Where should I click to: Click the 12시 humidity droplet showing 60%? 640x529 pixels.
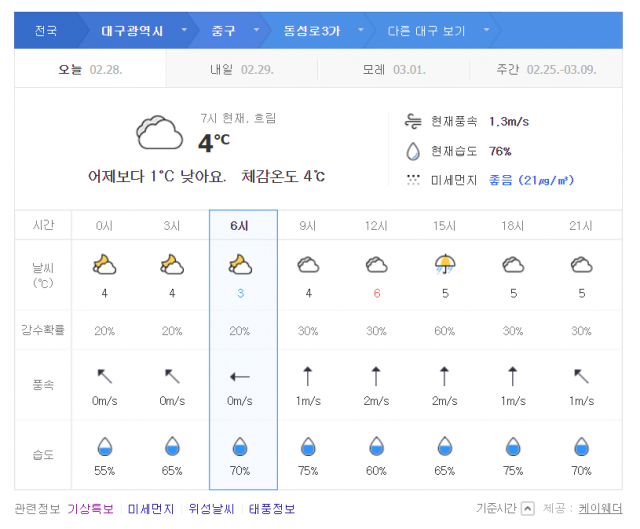[376, 447]
